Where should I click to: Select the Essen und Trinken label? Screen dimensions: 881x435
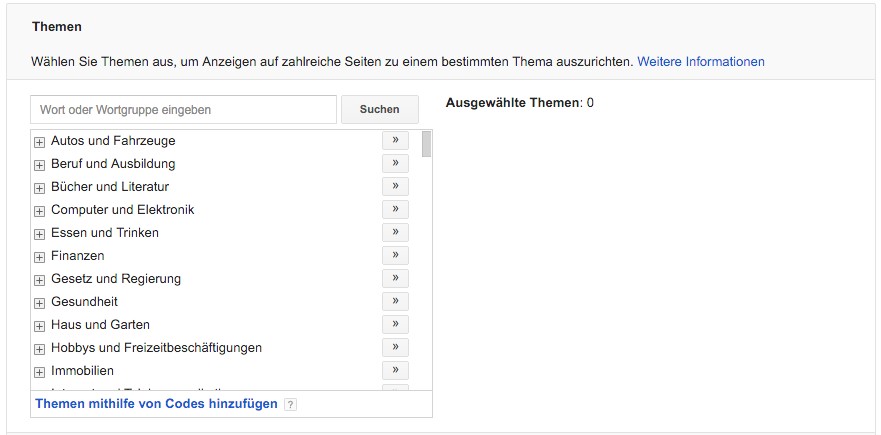[105, 233]
